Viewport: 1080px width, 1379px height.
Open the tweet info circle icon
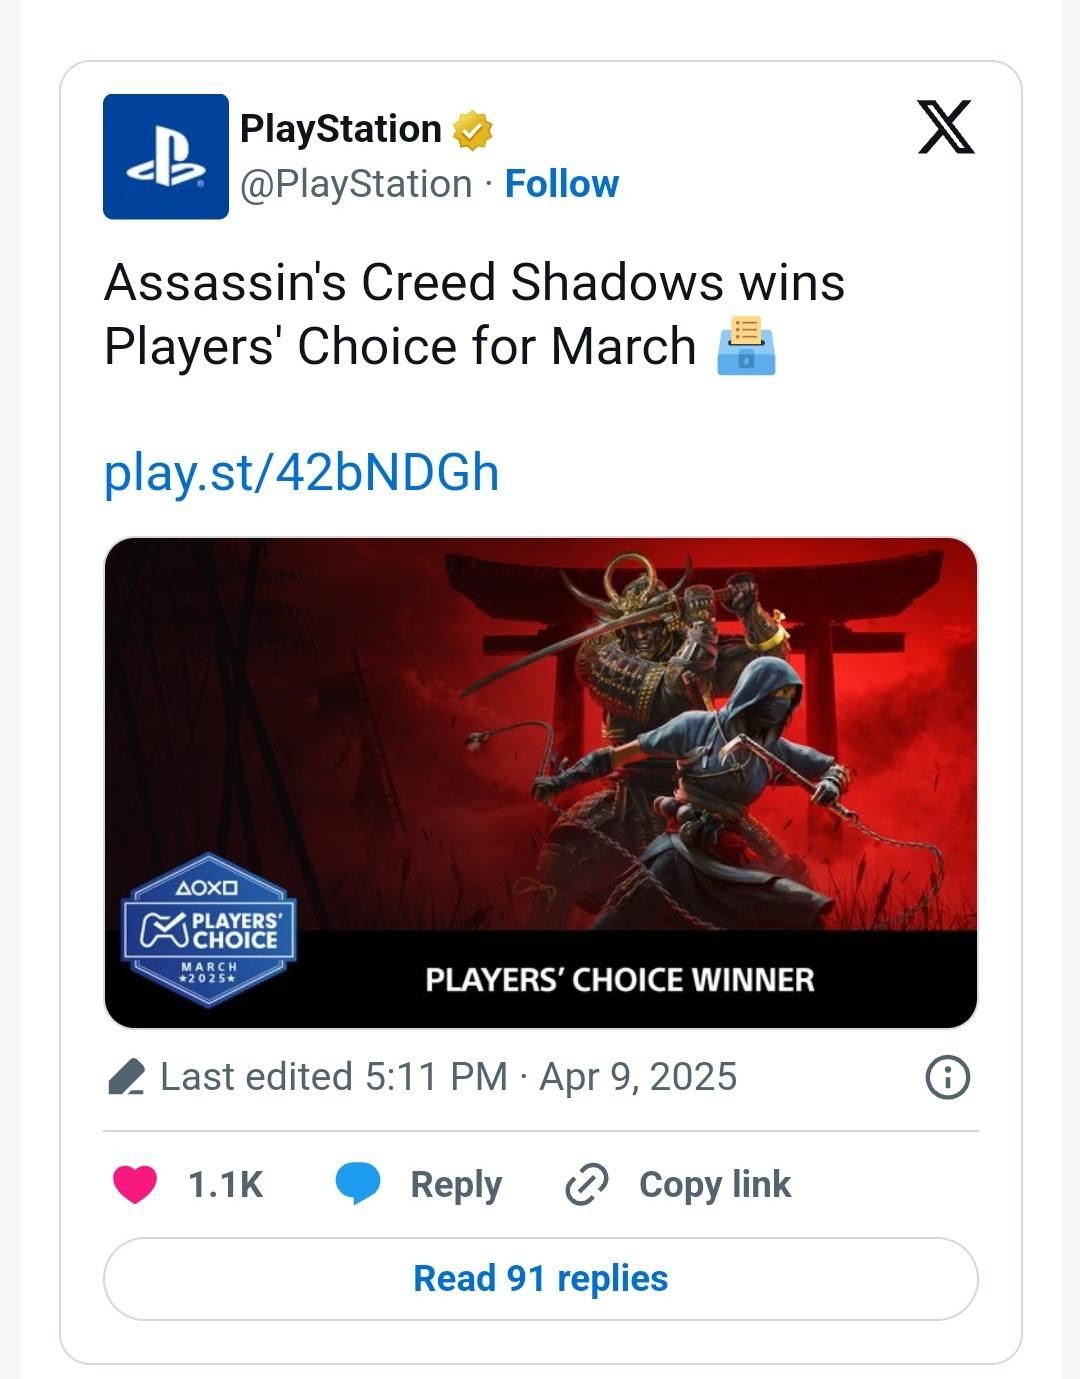[x=947, y=1078]
